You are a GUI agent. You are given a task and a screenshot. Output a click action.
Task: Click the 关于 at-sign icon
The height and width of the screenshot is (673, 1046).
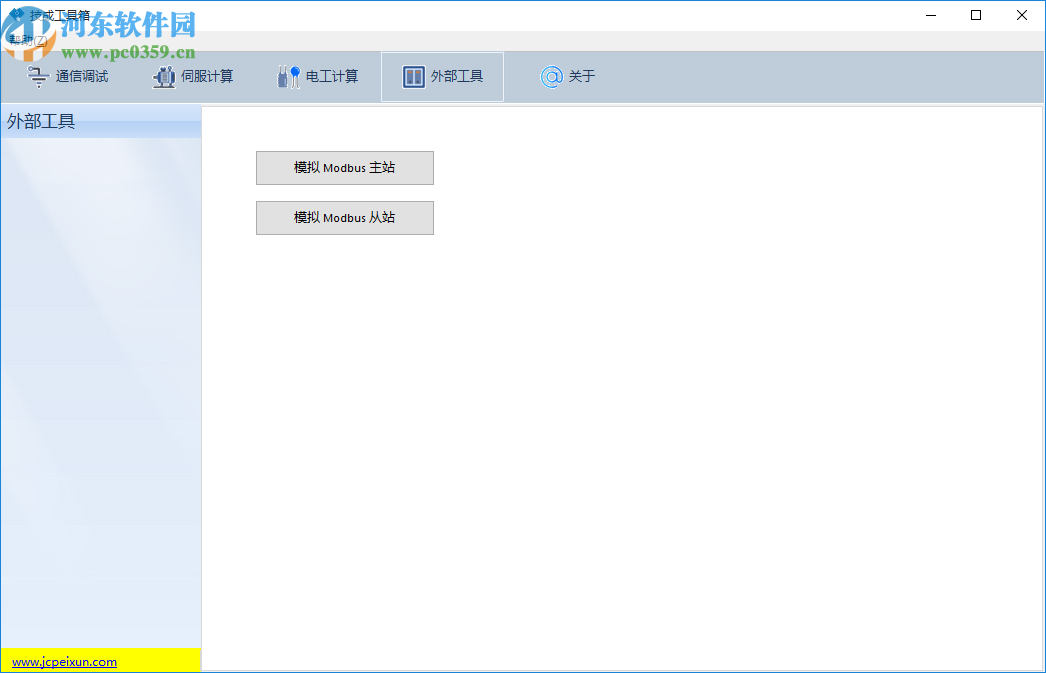pos(551,77)
